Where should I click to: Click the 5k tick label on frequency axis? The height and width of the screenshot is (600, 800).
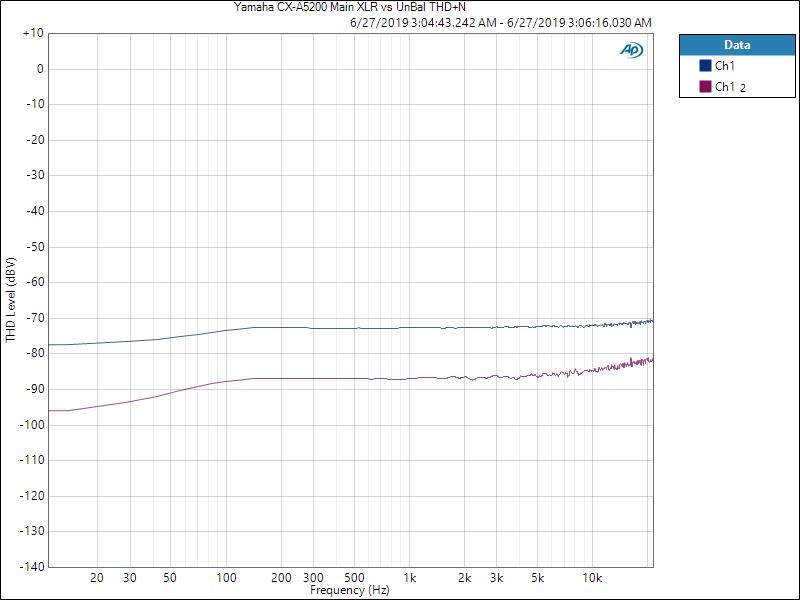click(537, 578)
